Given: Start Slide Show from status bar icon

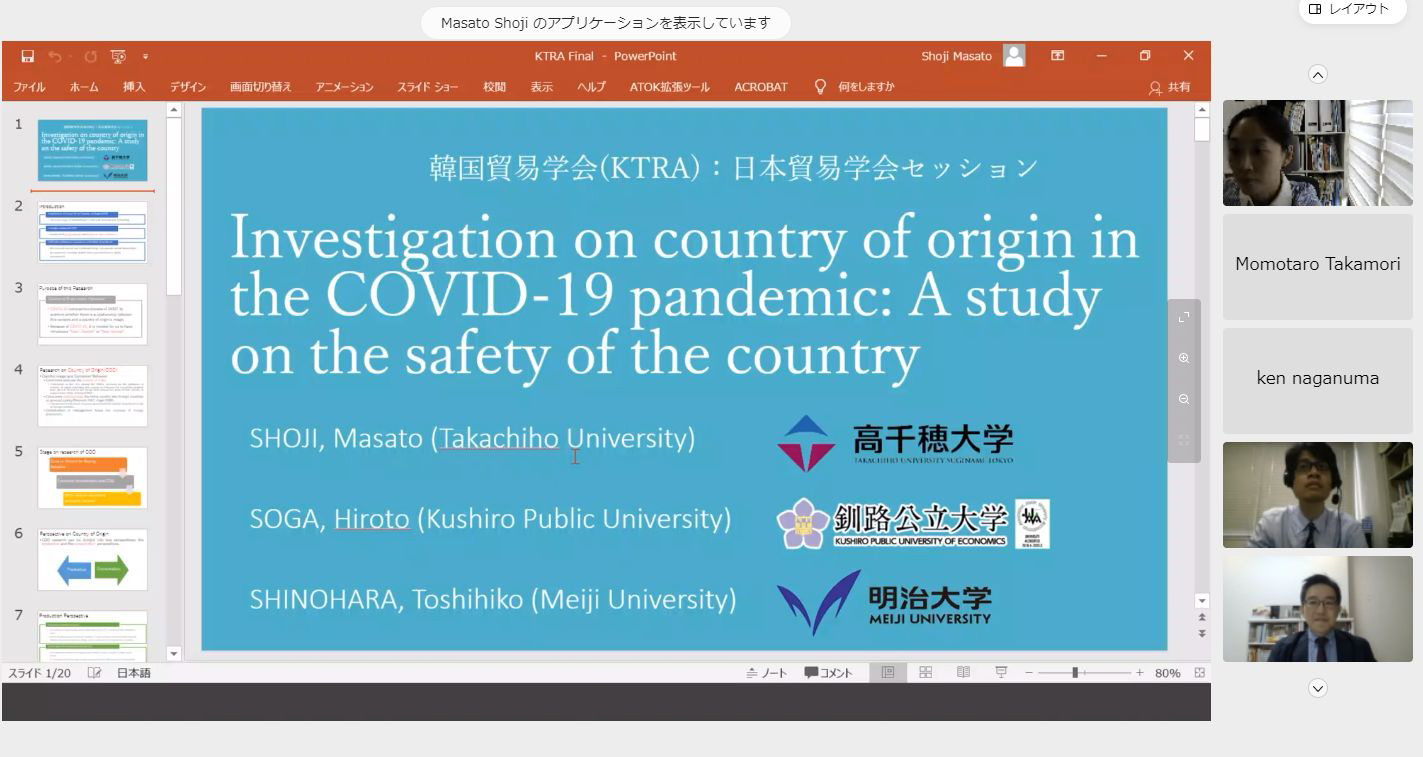Looking at the screenshot, I should (1001, 673).
